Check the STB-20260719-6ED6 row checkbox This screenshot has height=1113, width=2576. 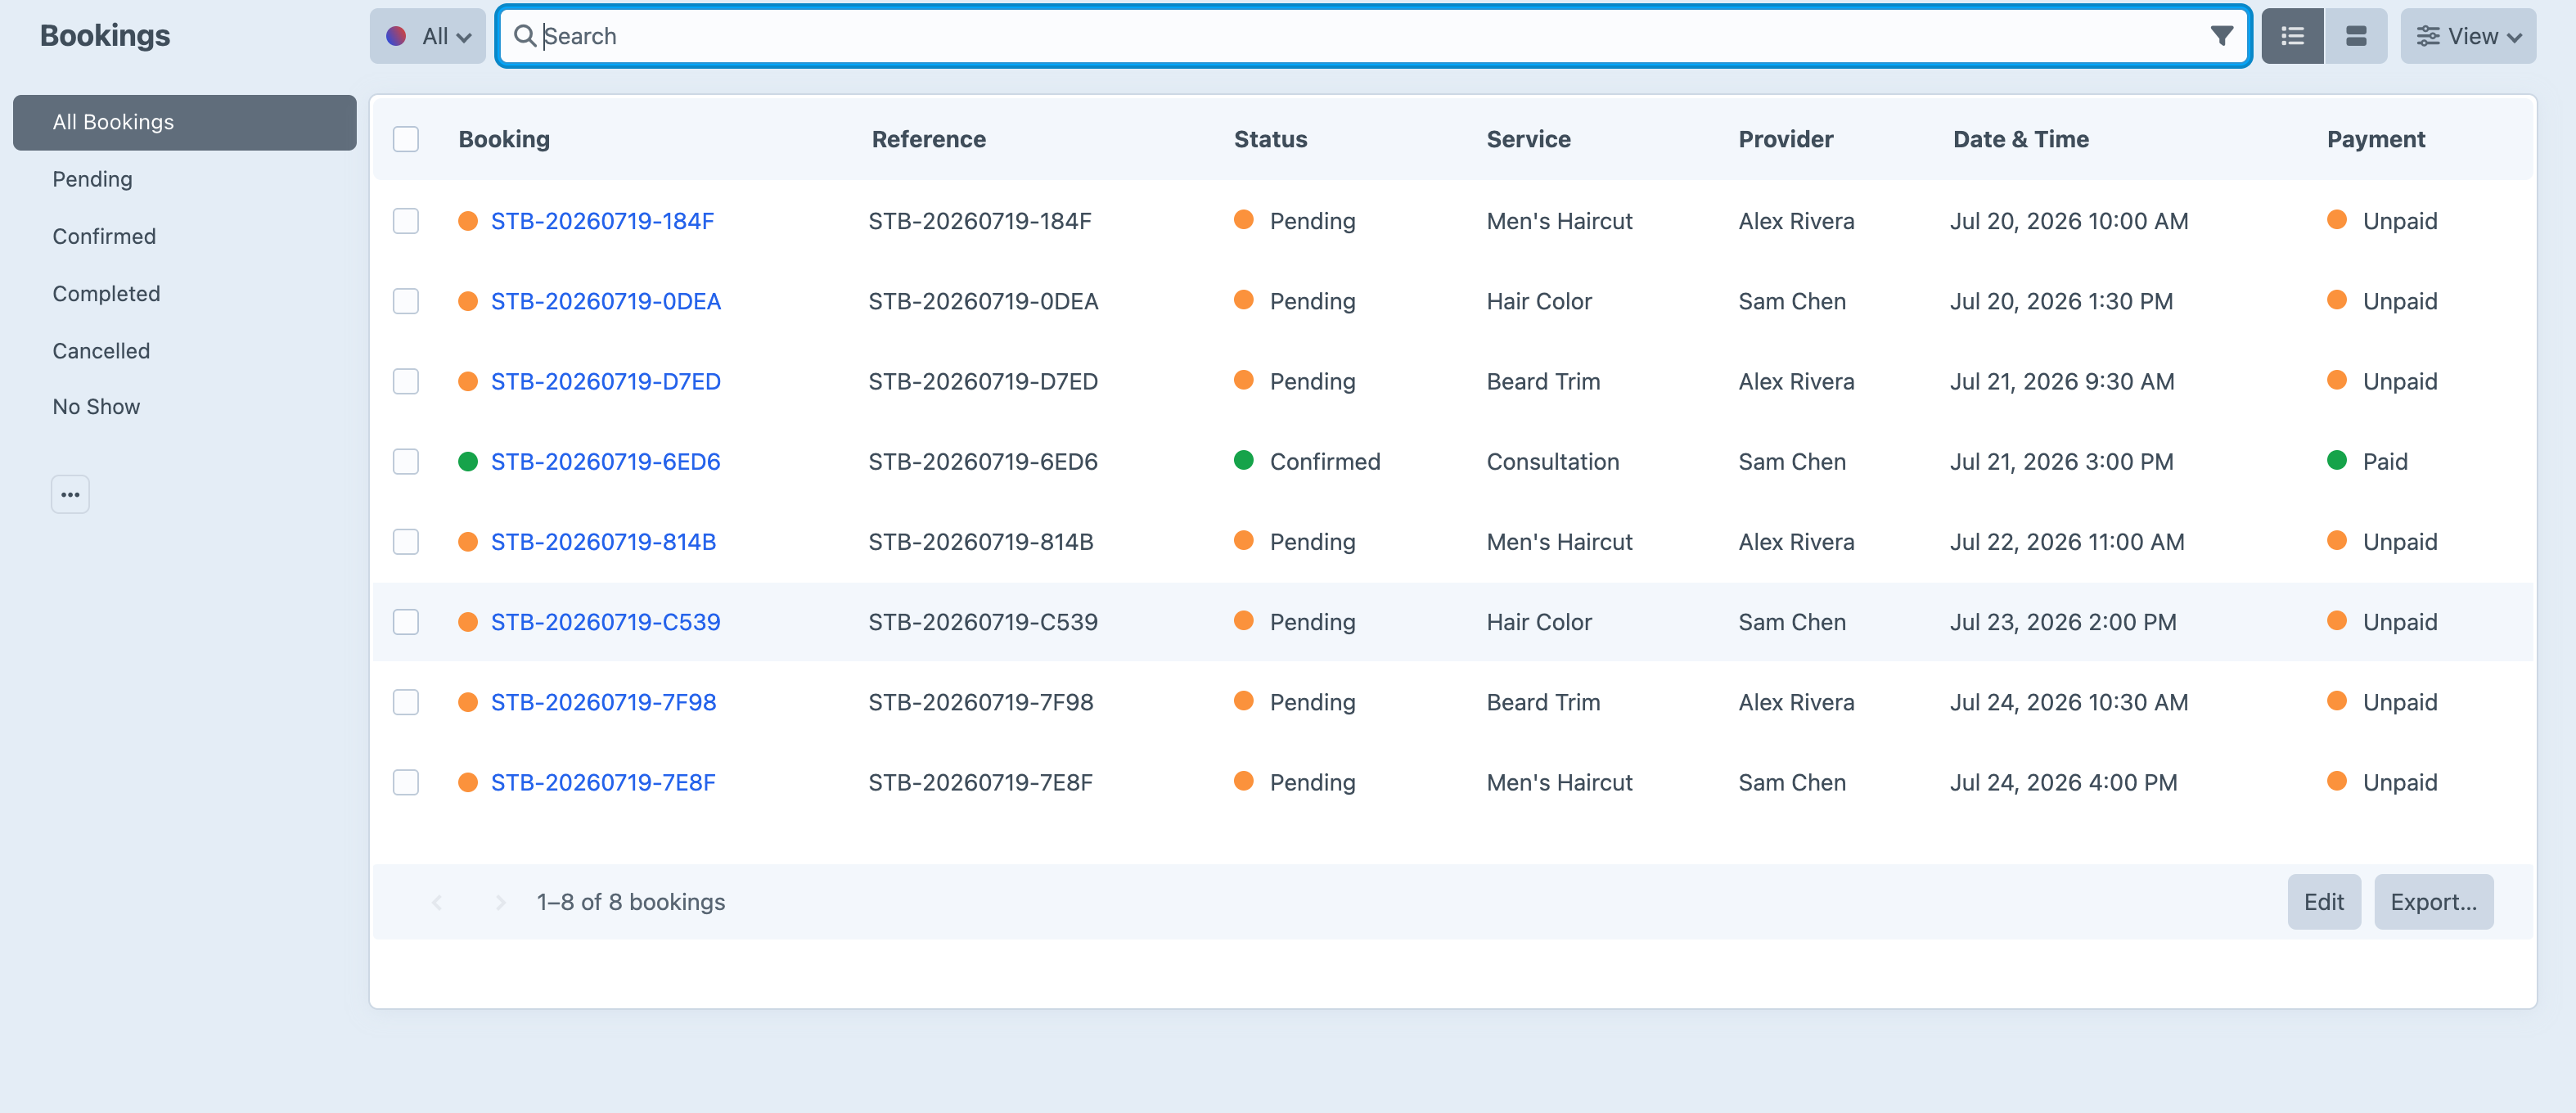(x=406, y=461)
